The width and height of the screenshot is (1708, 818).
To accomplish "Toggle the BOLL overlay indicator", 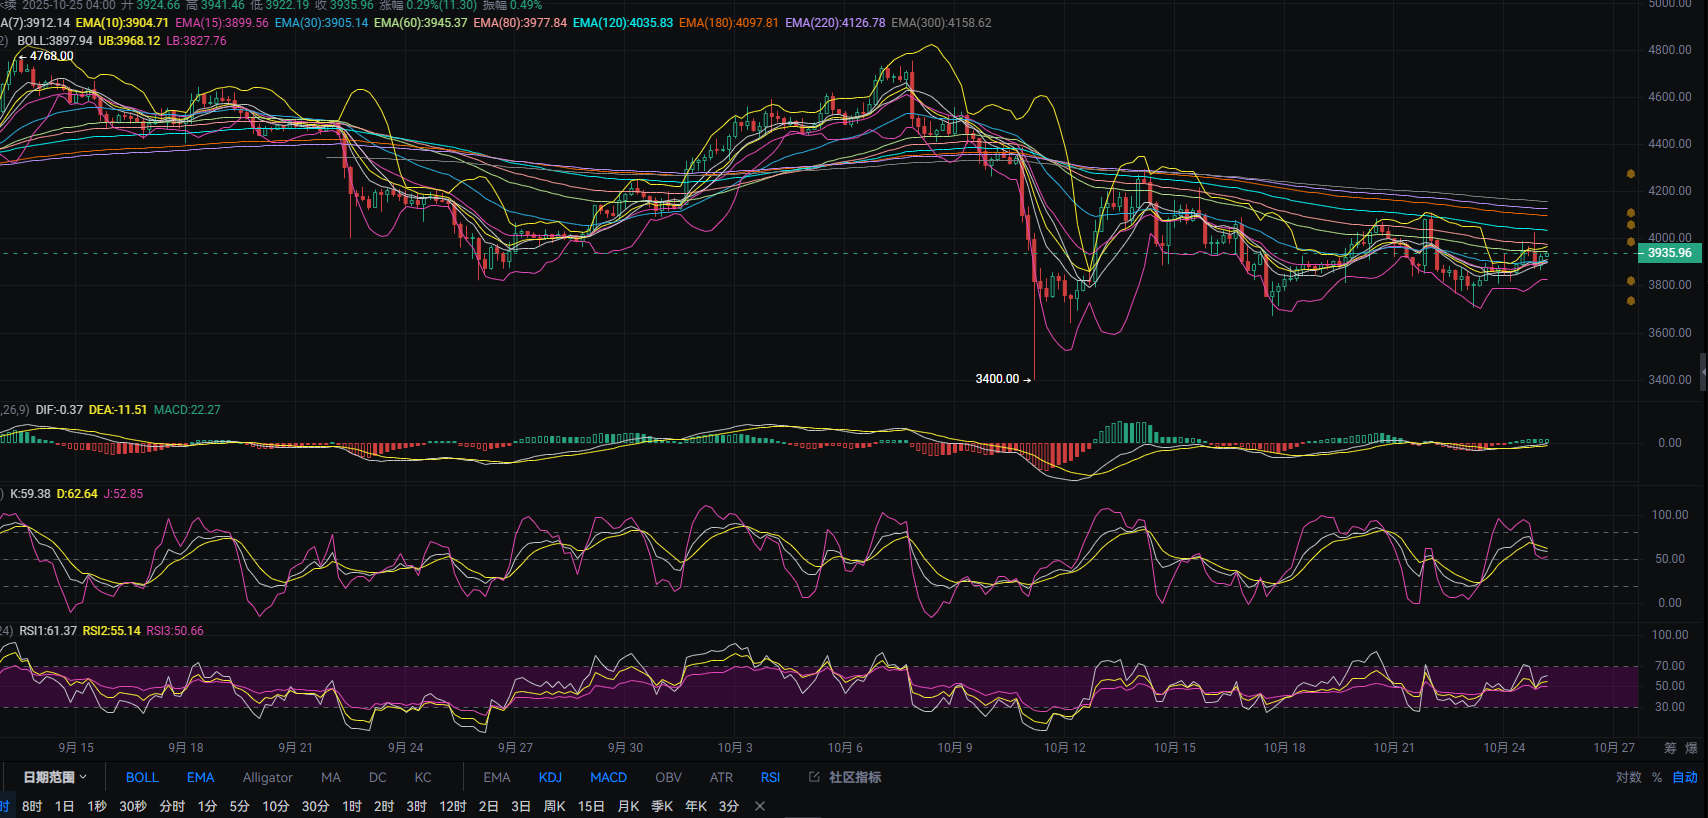I will click(x=142, y=777).
